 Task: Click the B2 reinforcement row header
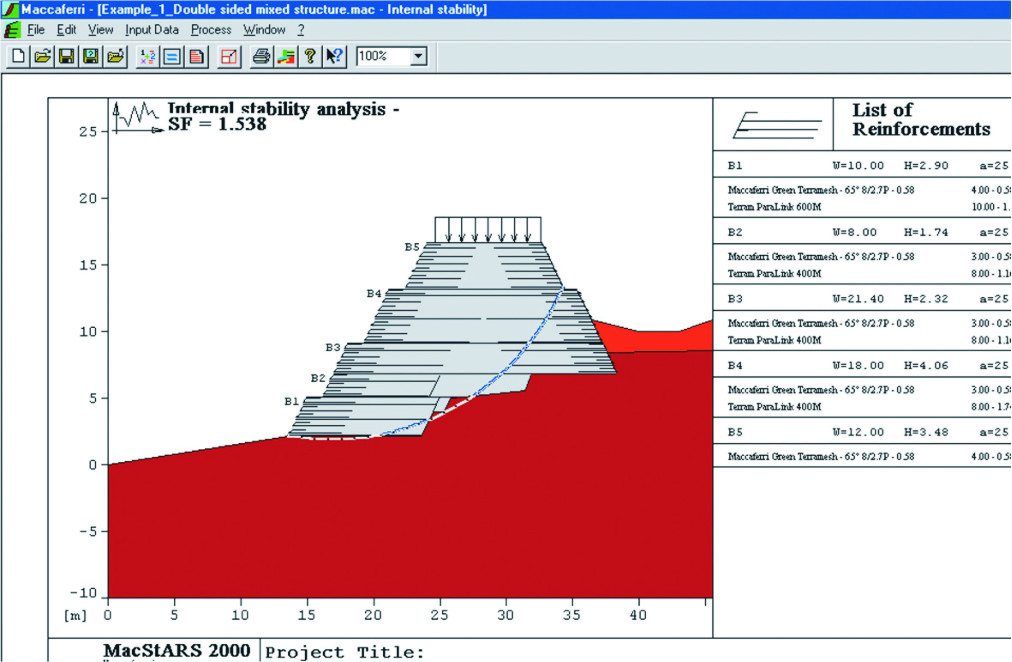click(x=862, y=232)
